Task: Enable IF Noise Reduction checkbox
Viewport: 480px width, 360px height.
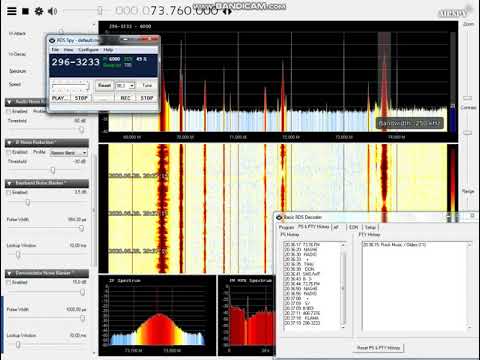Action: (x=9, y=152)
